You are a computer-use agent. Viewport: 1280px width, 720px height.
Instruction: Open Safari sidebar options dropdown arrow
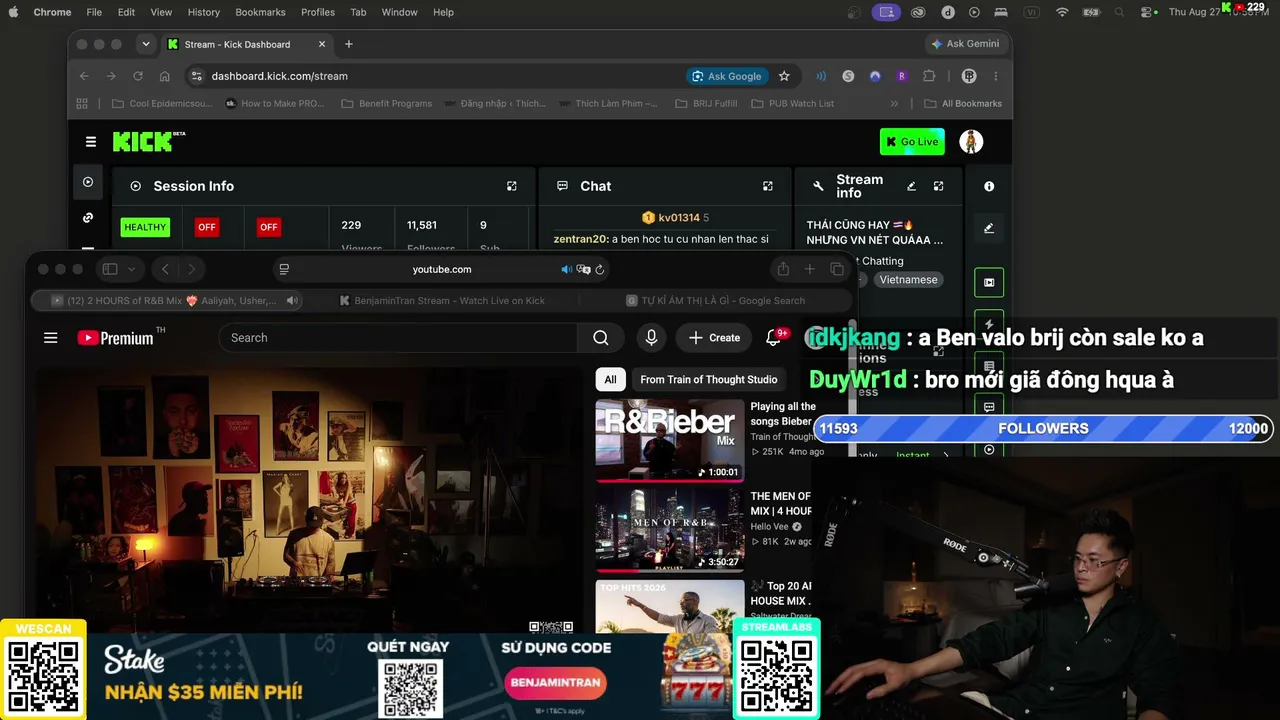pos(131,269)
